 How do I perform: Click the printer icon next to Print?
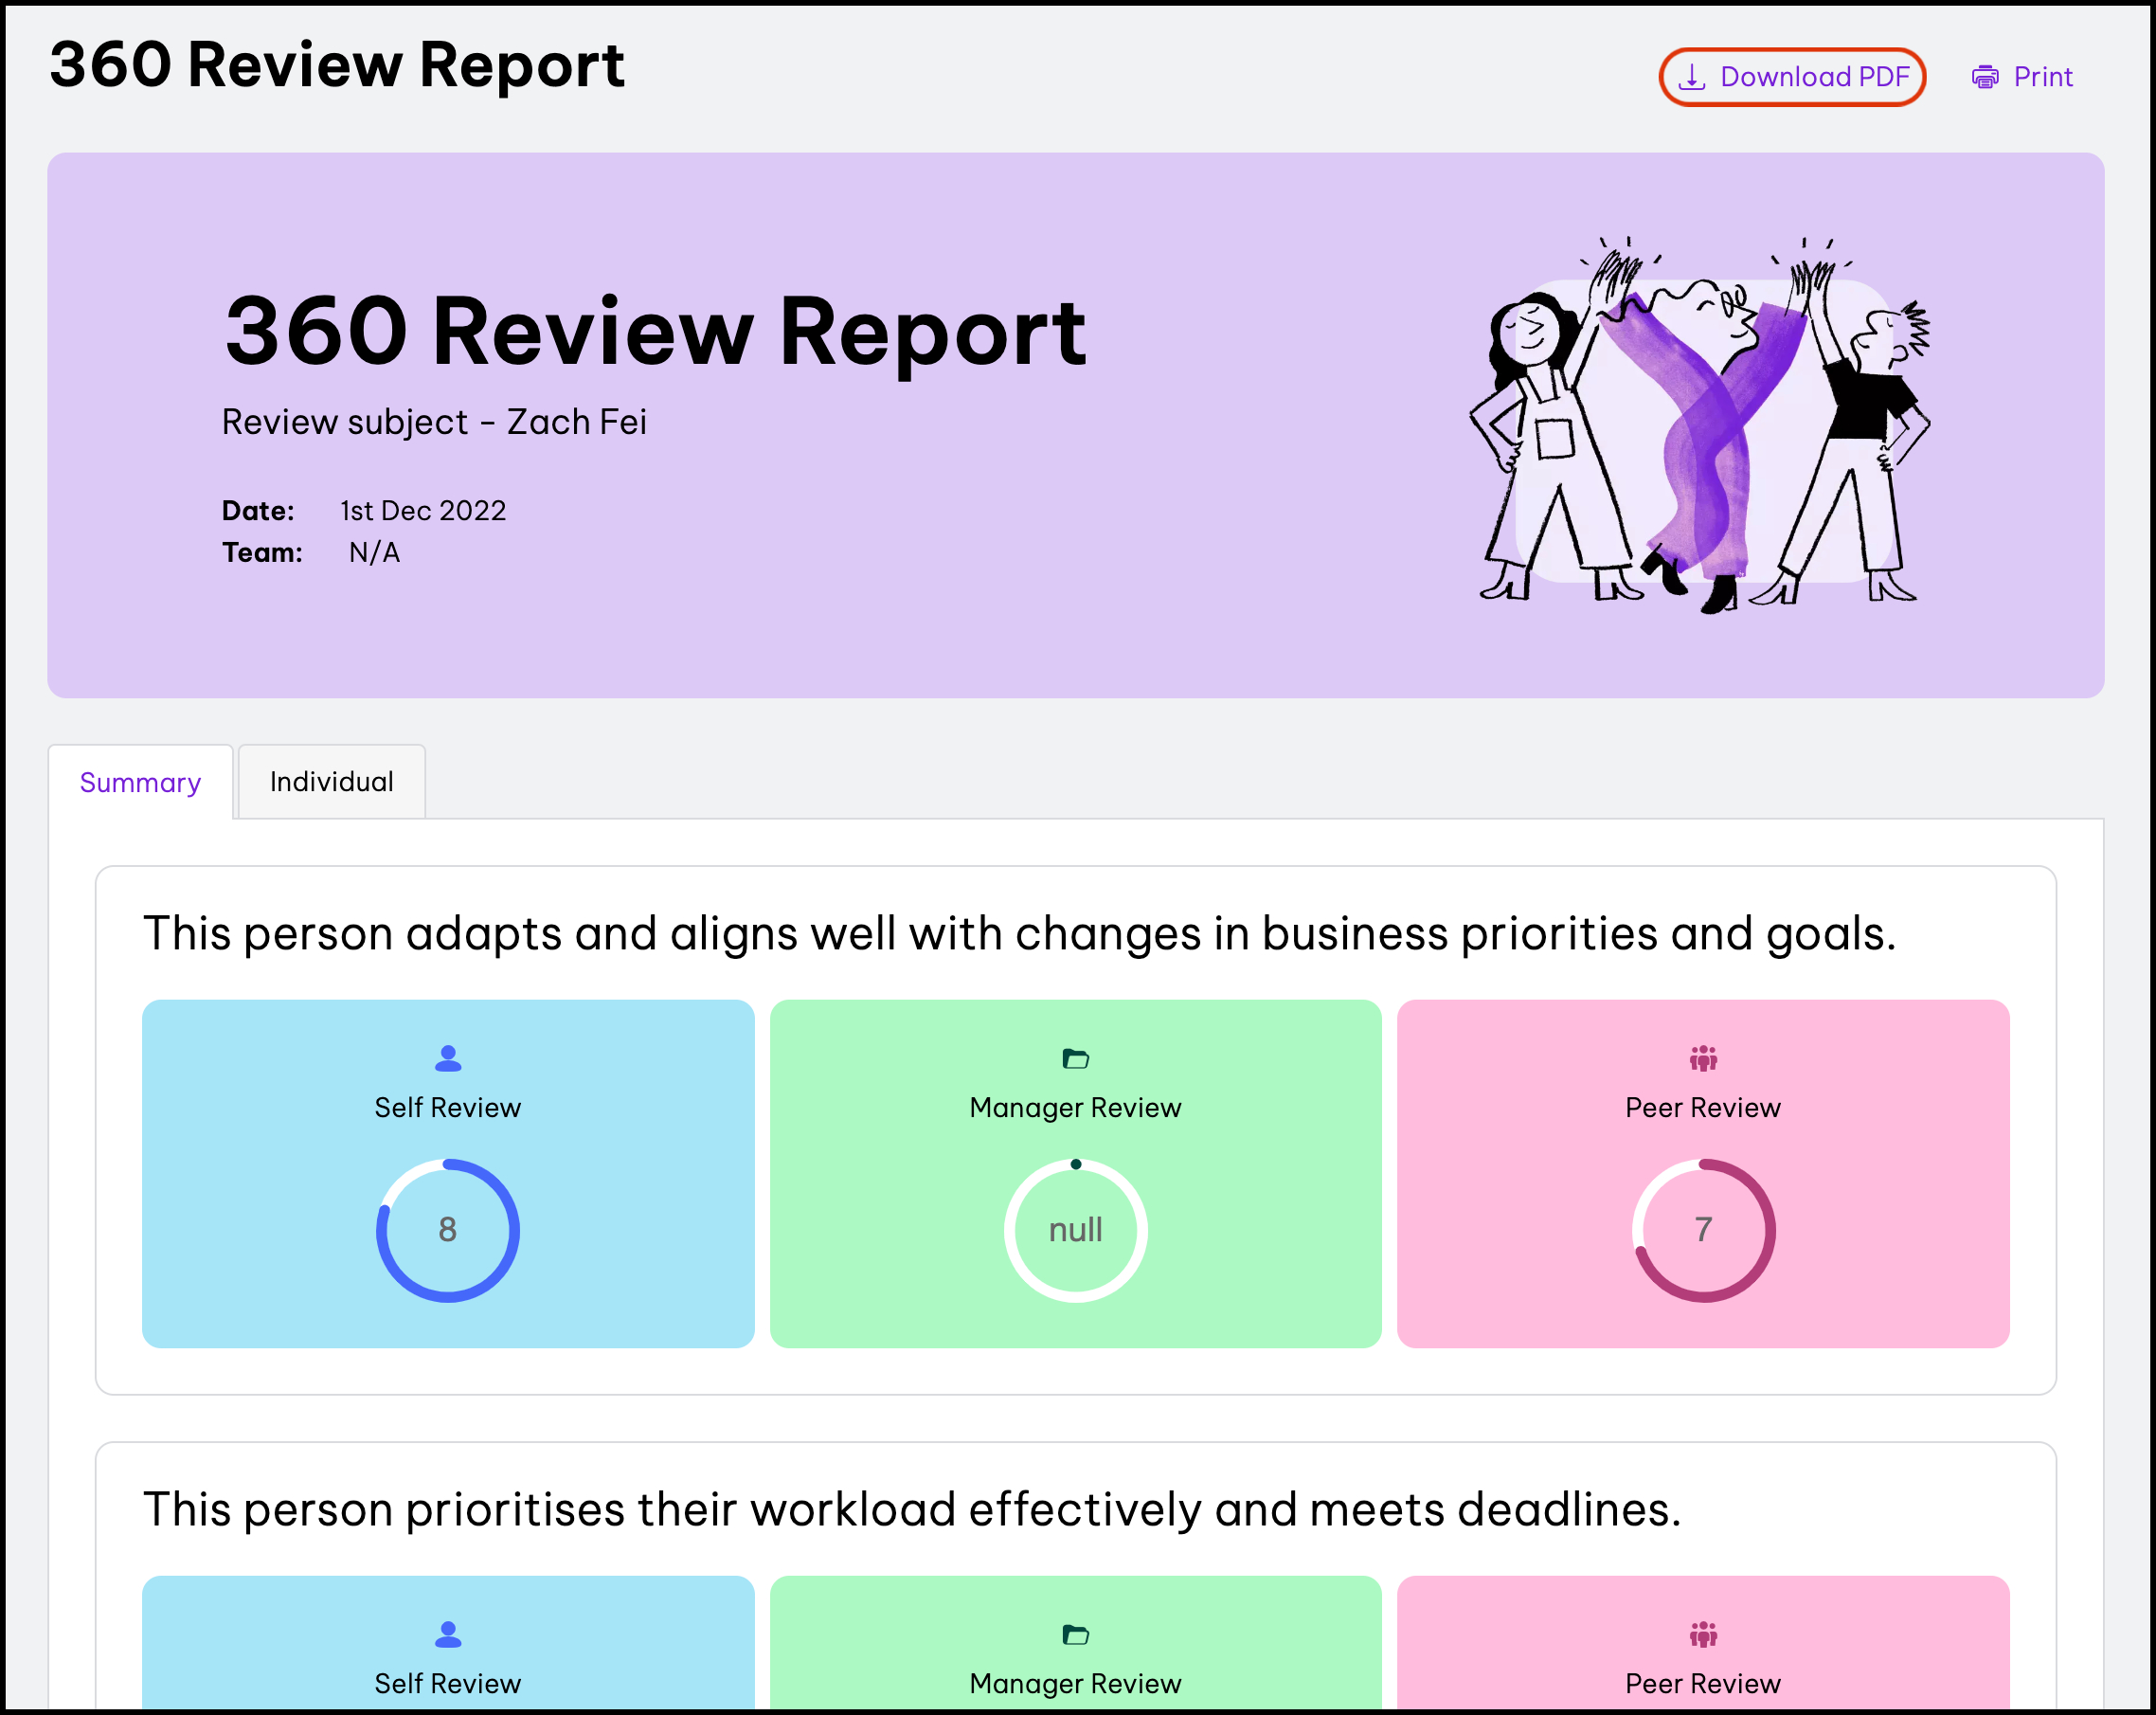tap(1985, 77)
